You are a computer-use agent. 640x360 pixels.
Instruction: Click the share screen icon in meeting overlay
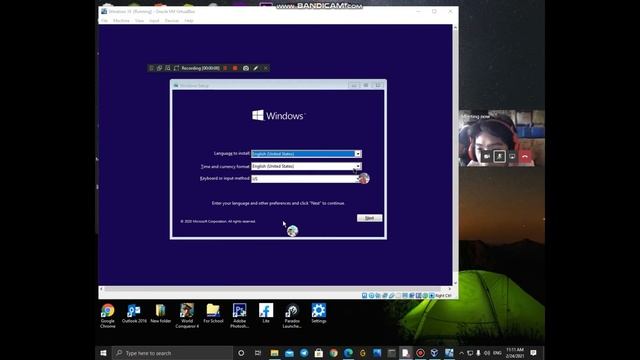pyautogui.click(x=512, y=156)
